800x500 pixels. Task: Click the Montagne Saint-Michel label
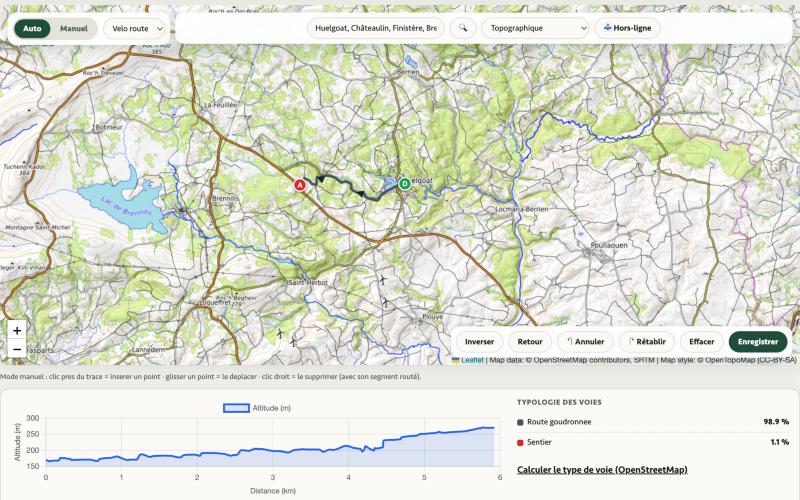pyautogui.click(x=38, y=228)
